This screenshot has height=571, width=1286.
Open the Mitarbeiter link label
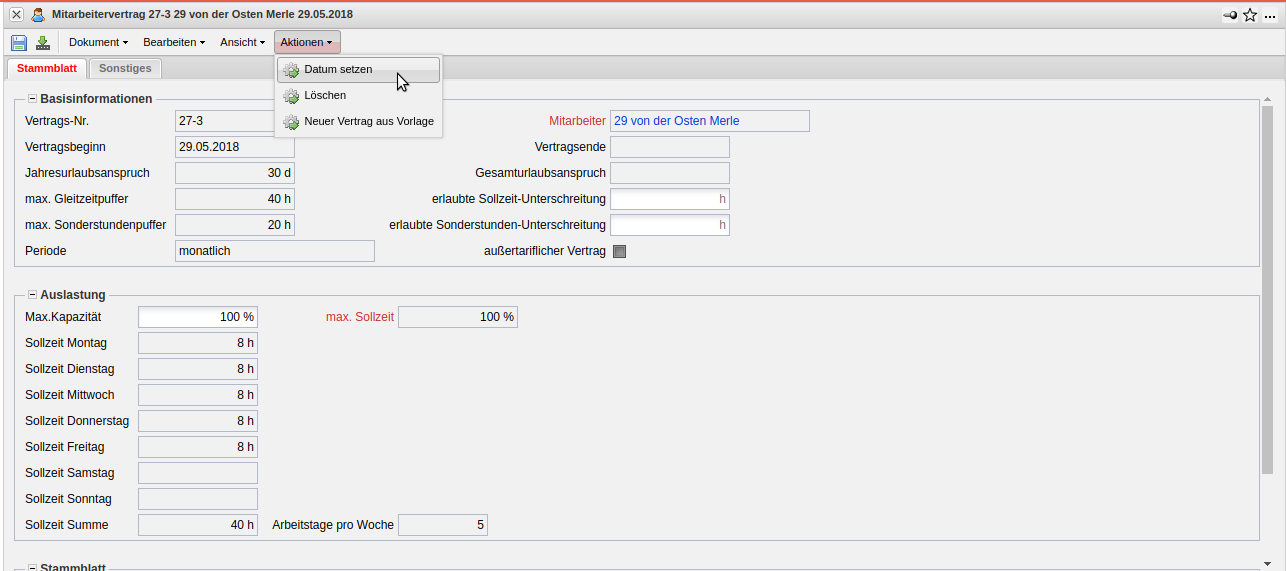pos(577,121)
